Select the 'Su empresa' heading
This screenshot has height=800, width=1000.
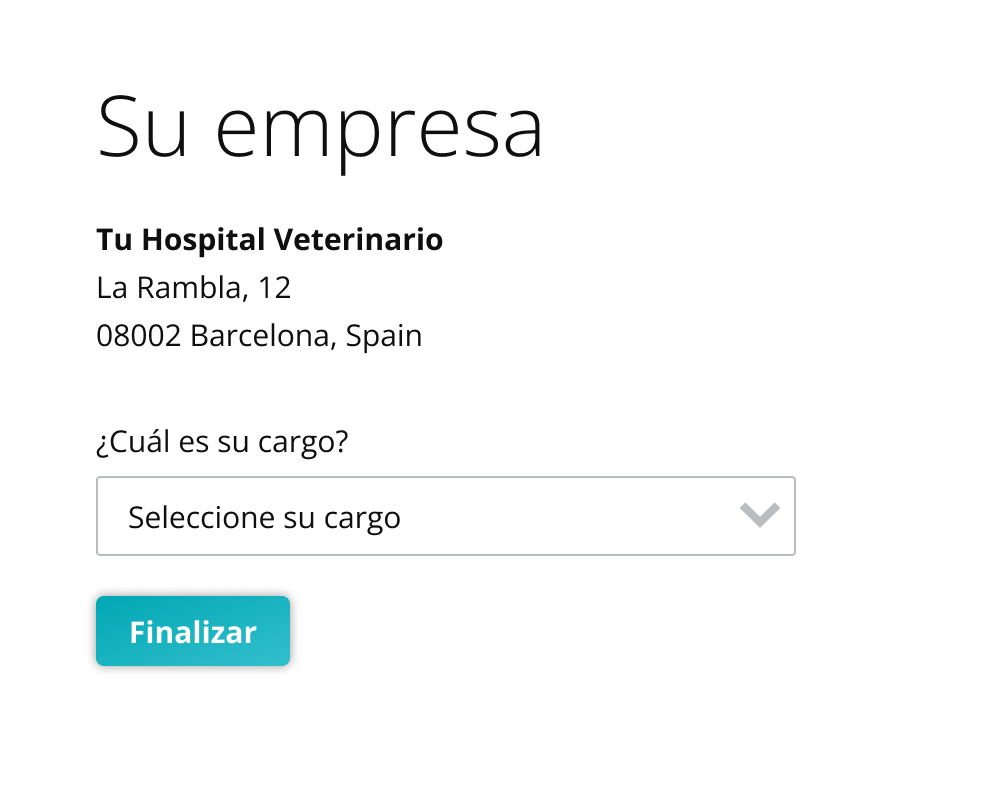pyautogui.click(x=320, y=128)
